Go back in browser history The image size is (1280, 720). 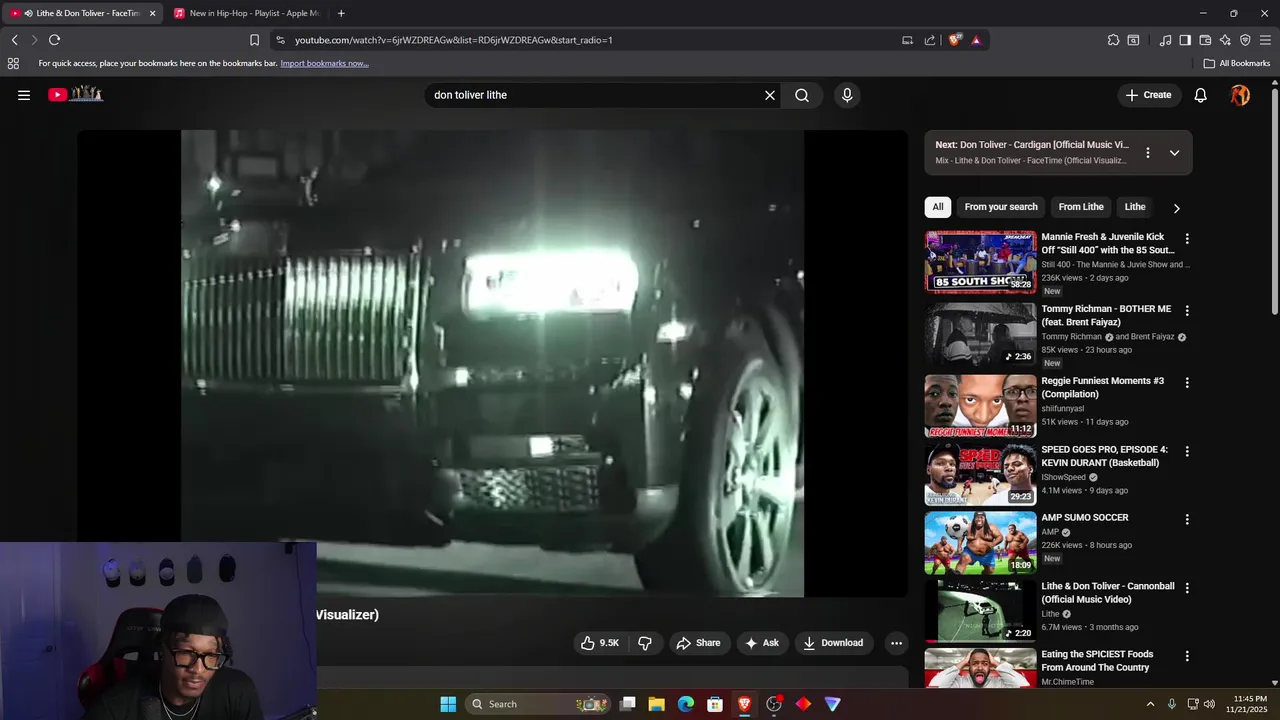(x=15, y=40)
